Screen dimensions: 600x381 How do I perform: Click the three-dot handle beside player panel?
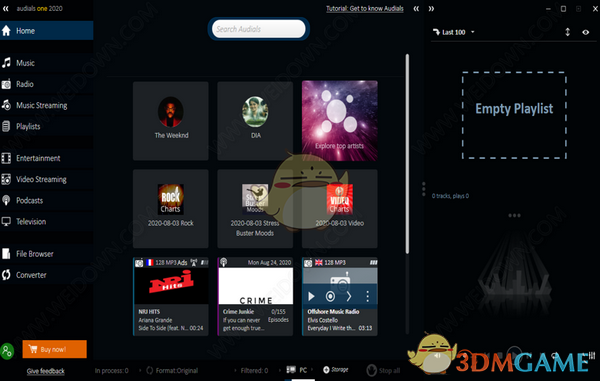424,189
